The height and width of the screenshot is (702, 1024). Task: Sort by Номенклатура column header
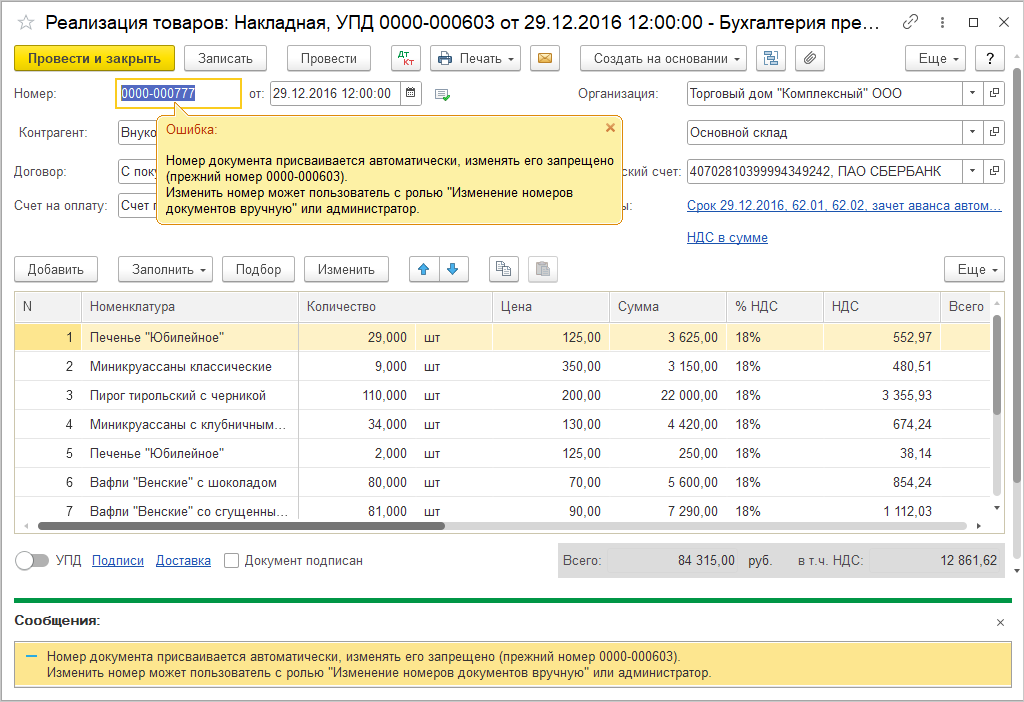189,306
